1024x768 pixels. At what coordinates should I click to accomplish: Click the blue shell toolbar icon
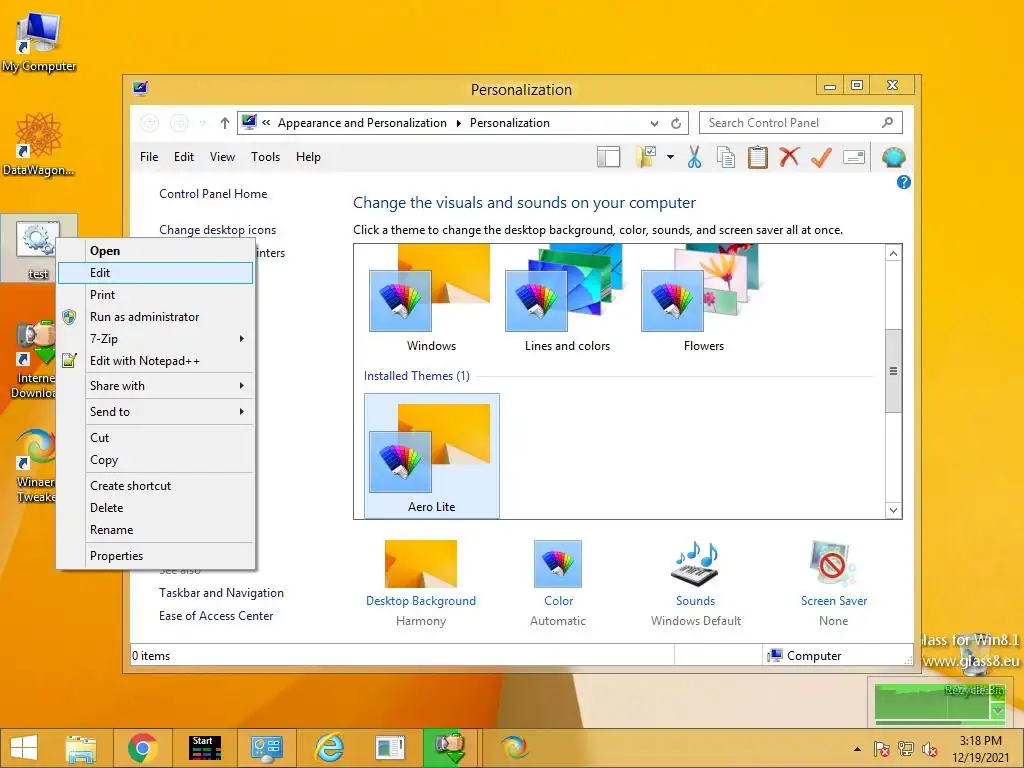893,157
